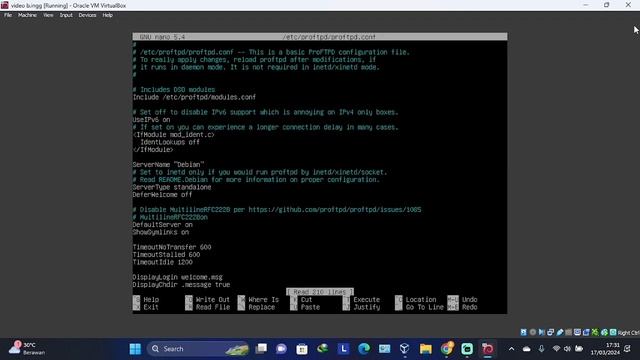Click the "DeferWelcome off" line

tap(162, 195)
